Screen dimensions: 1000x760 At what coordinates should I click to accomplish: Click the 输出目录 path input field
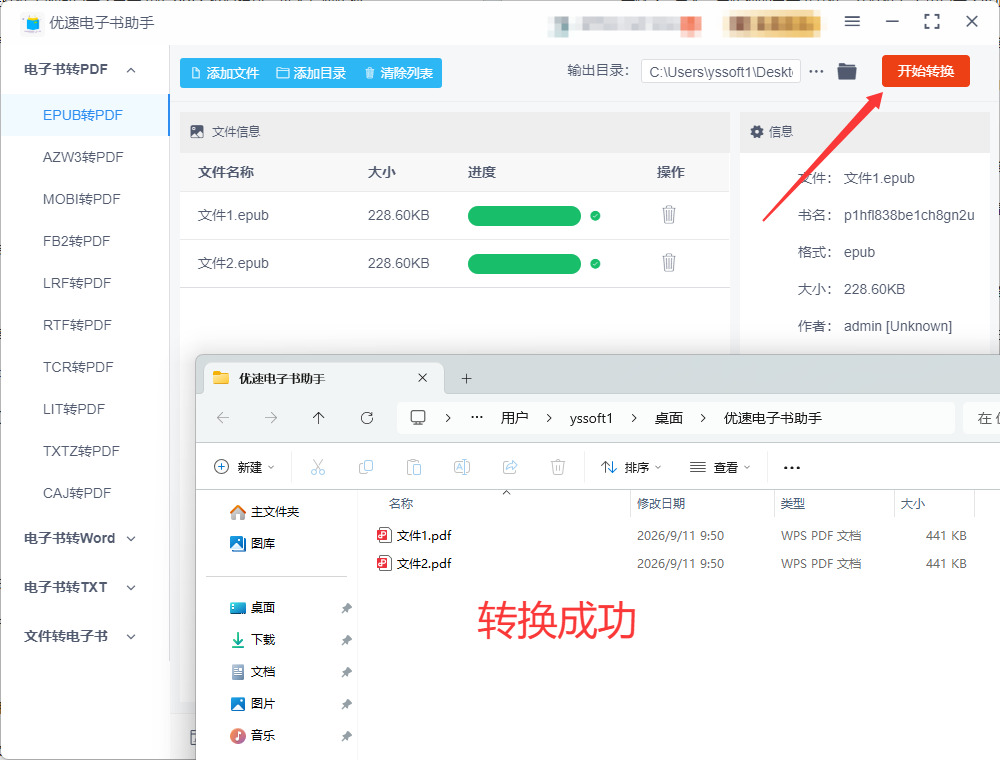point(720,71)
